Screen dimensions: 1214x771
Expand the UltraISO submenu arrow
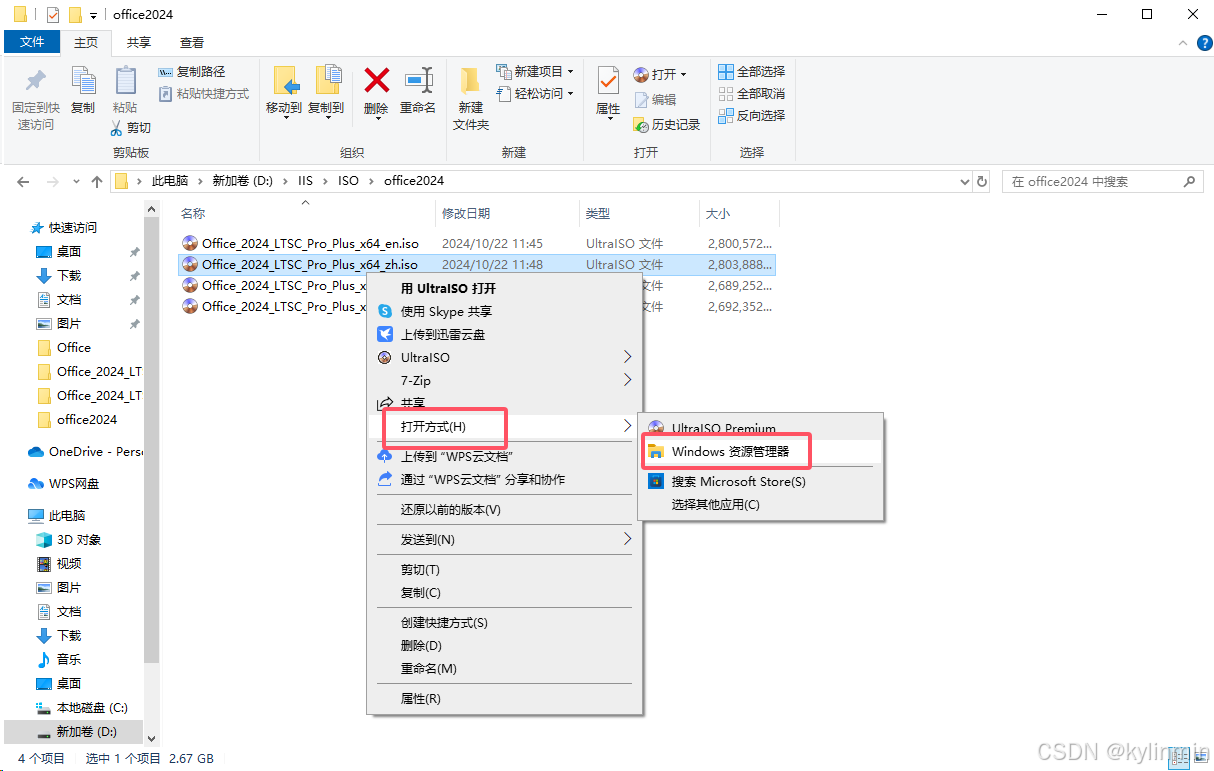(x=627, y=357)
